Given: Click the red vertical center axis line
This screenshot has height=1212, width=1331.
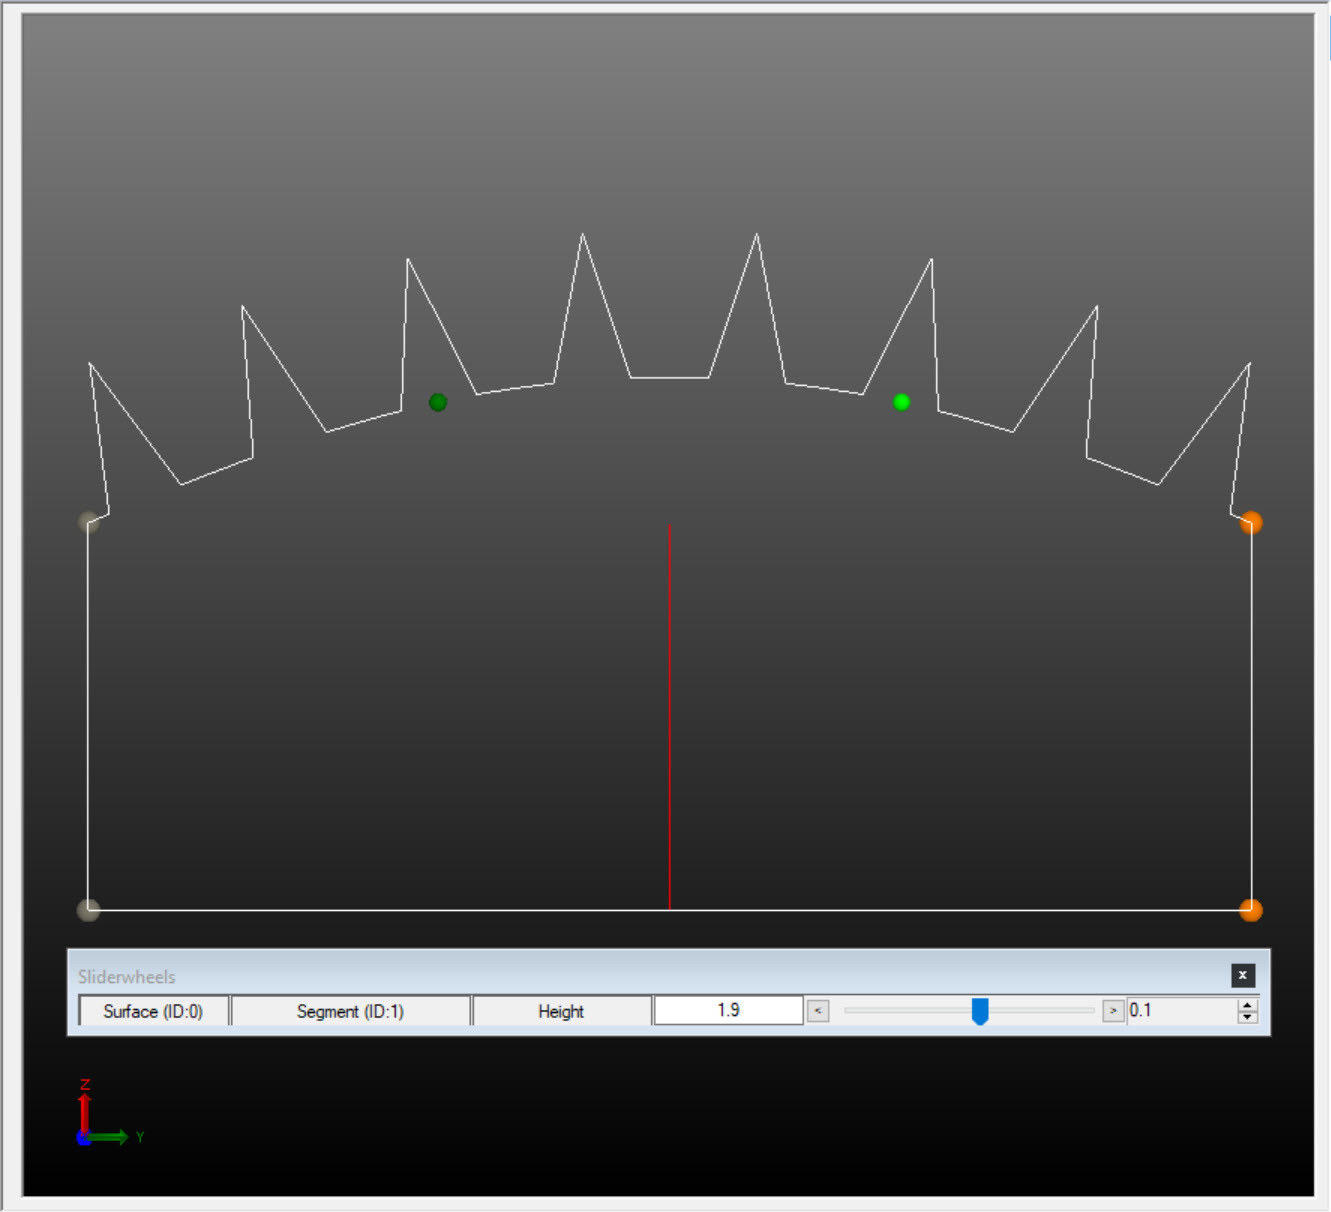Looking at the screenshot, I should coord(670,716).
